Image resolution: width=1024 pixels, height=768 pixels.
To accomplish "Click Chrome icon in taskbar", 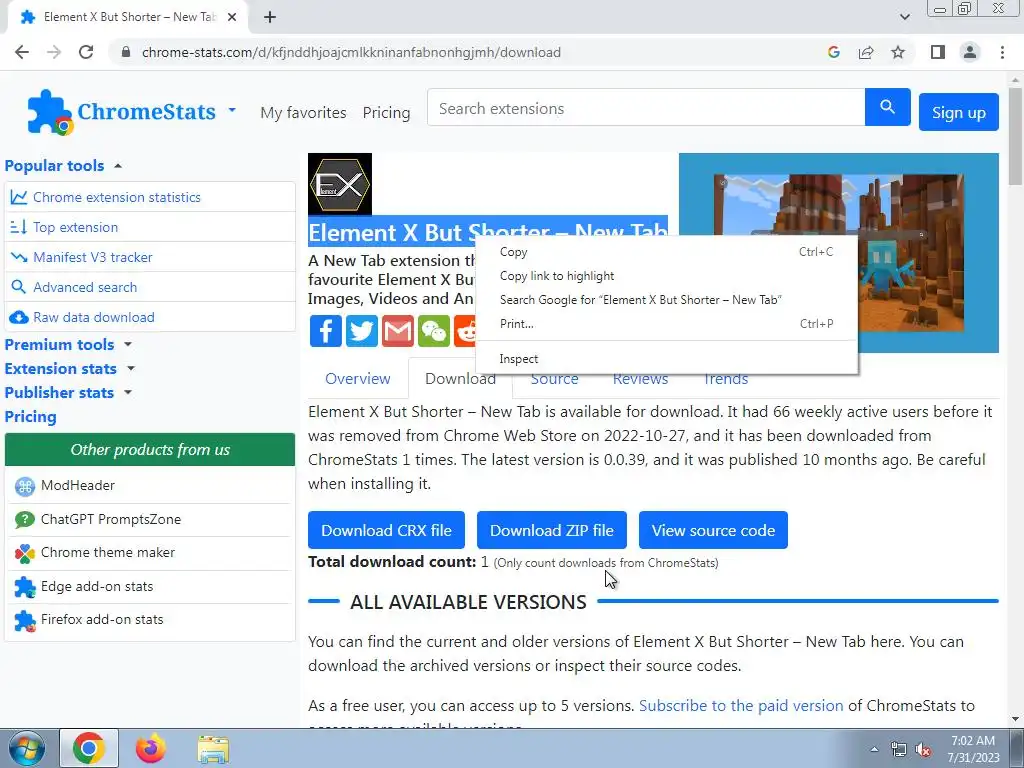I will [x=89, y=748].
